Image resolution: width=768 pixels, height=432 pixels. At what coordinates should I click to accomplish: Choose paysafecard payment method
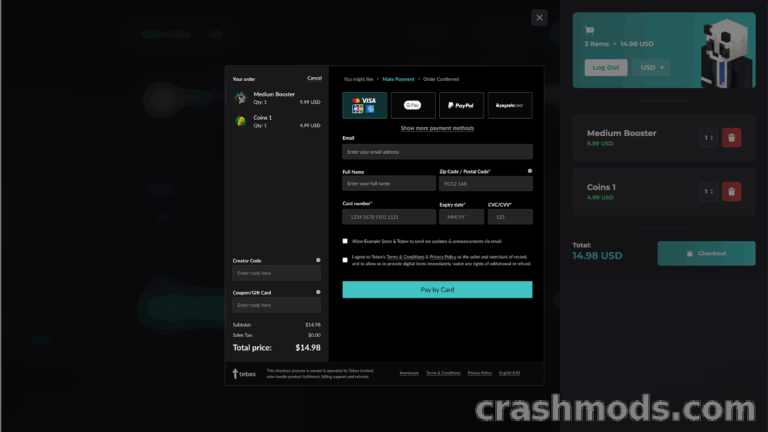pyautogui.click(x=510, y=105)
